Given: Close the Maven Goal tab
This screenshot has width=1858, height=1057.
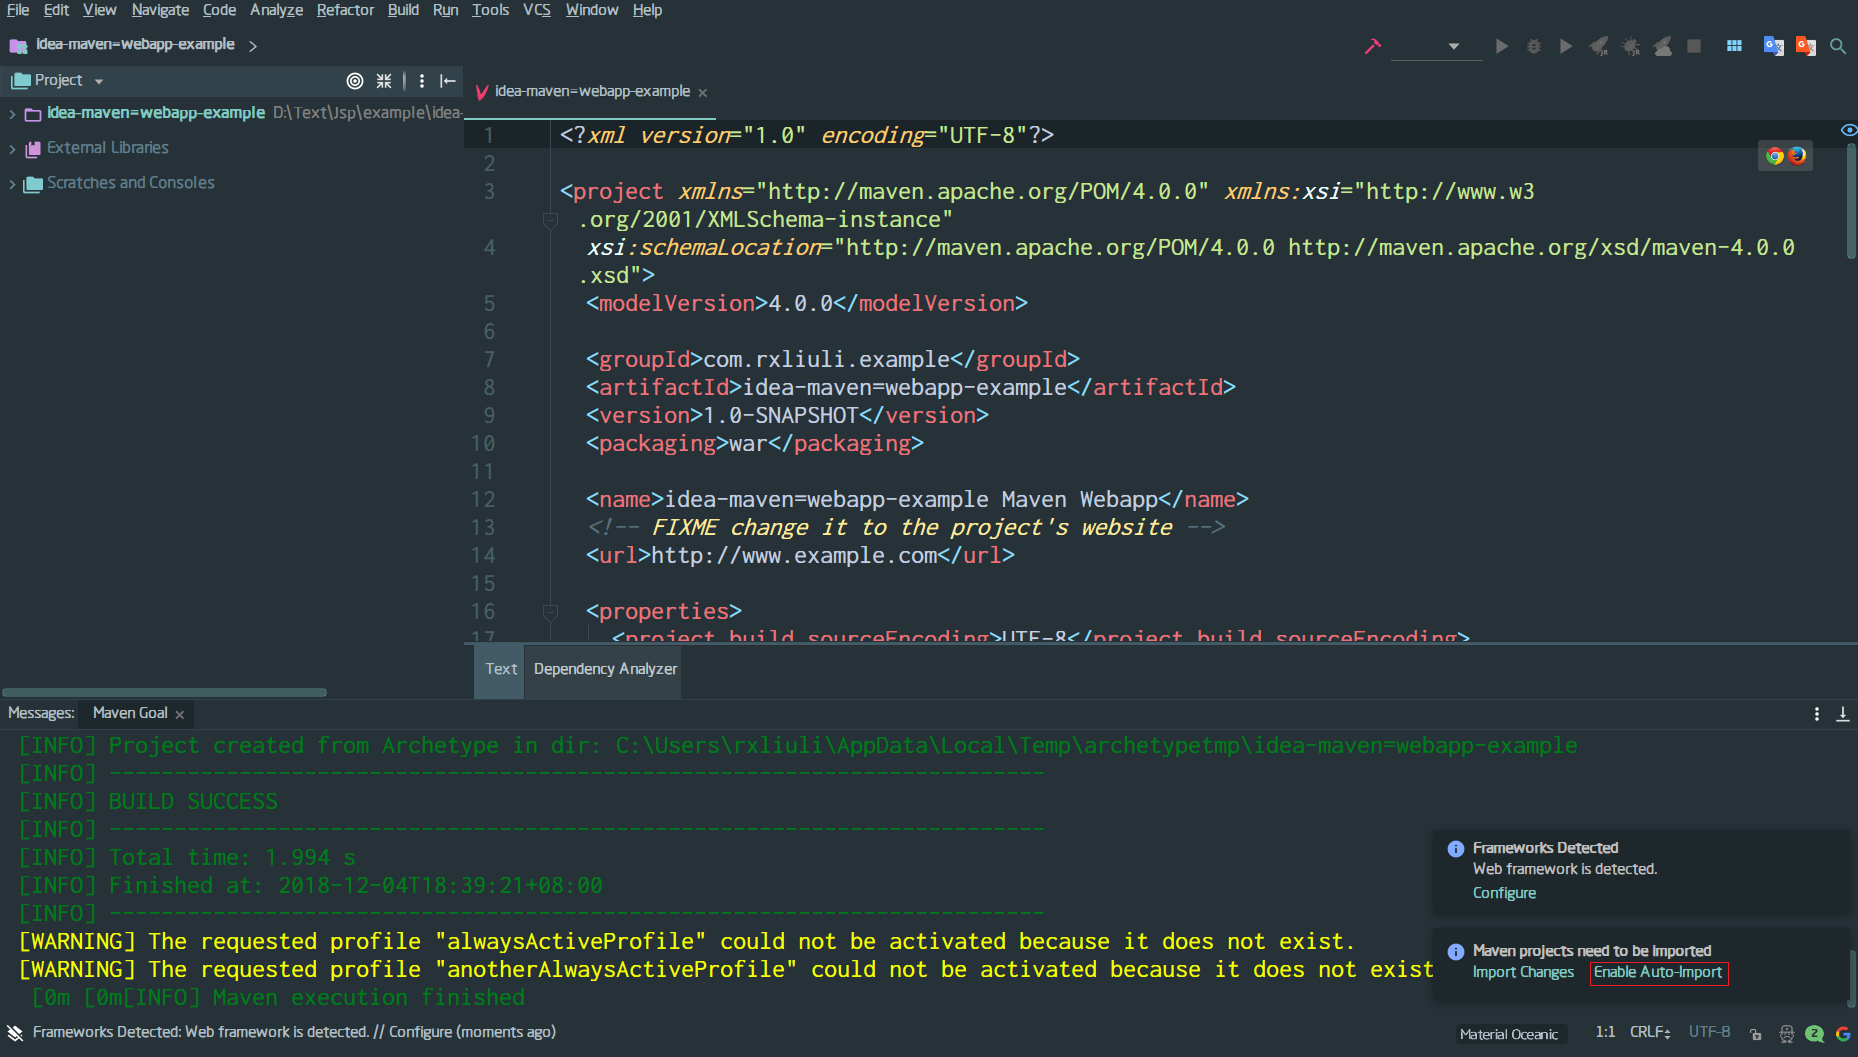Looking at the screenshot, I should click(x=180, y=714).
